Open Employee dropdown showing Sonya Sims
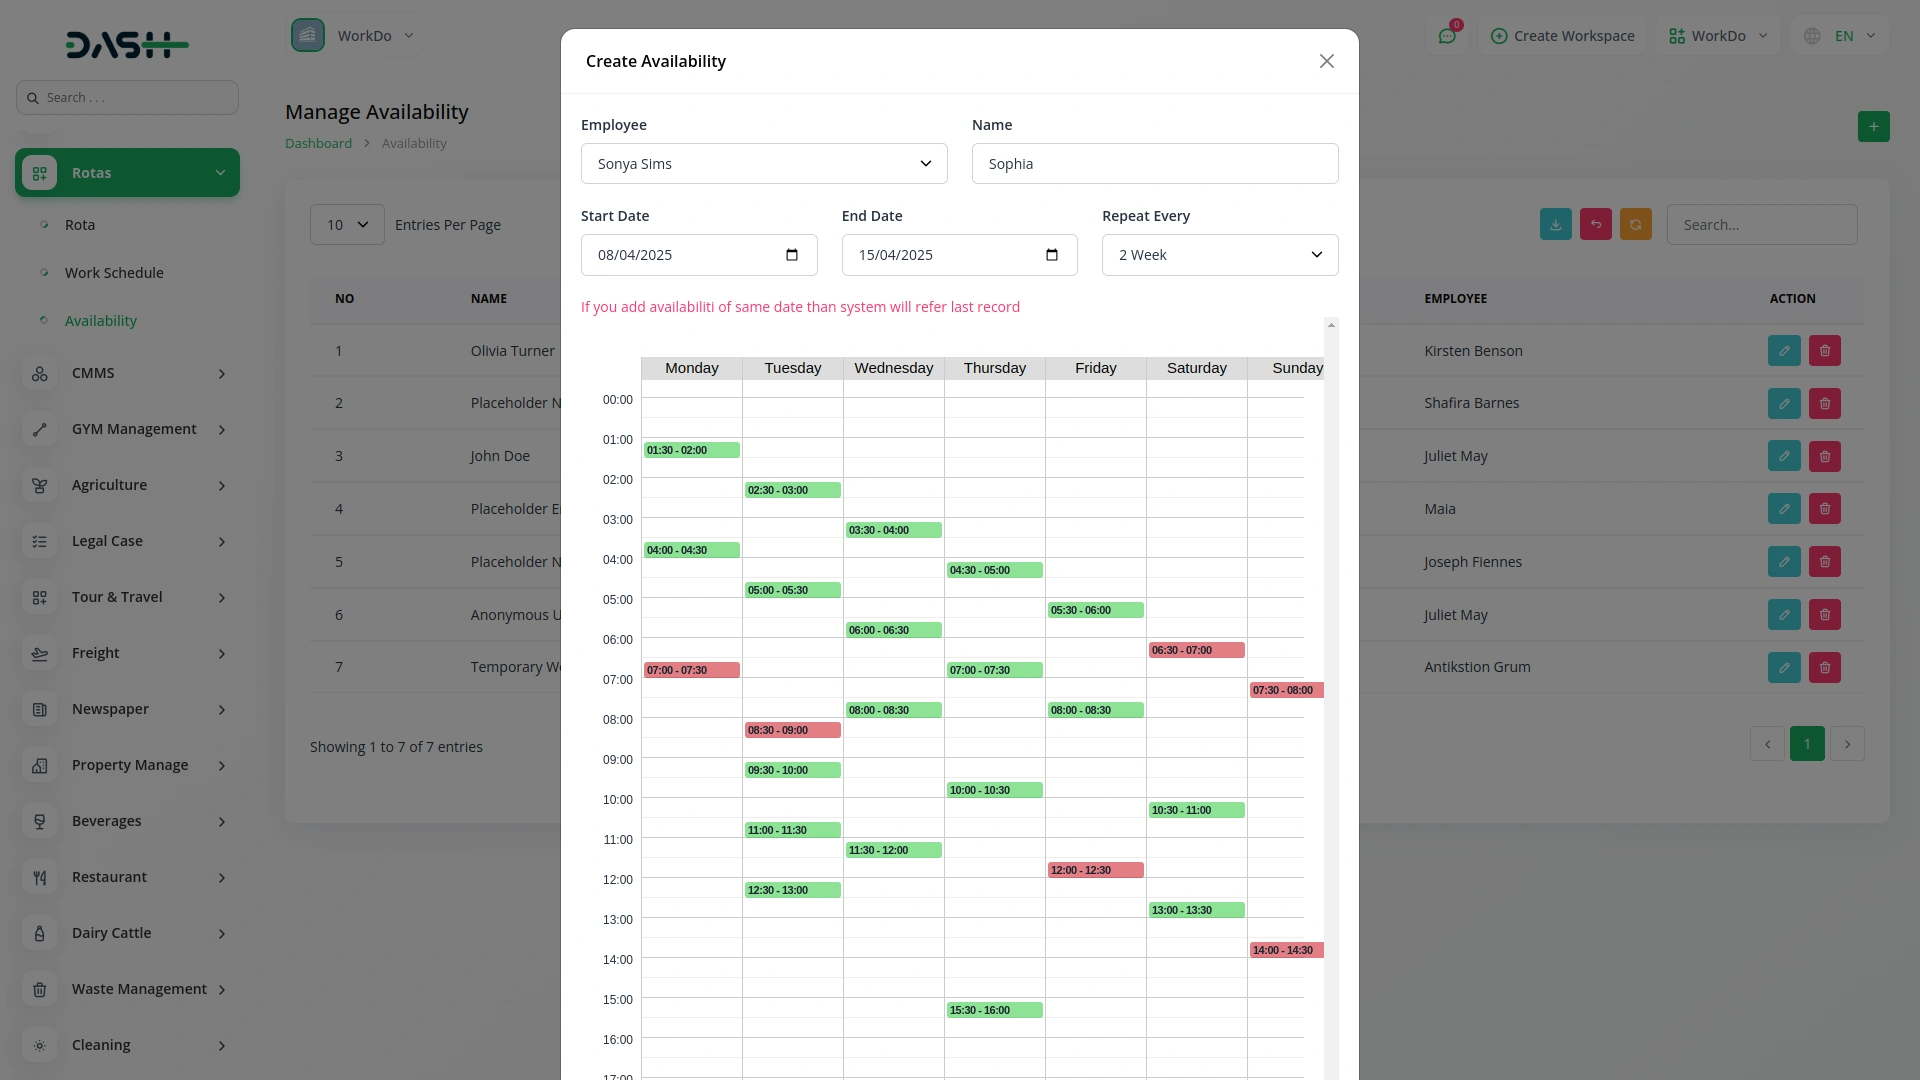This screenshot has height=1080, width=1920. pyautogui.click(x=764, y=164)
